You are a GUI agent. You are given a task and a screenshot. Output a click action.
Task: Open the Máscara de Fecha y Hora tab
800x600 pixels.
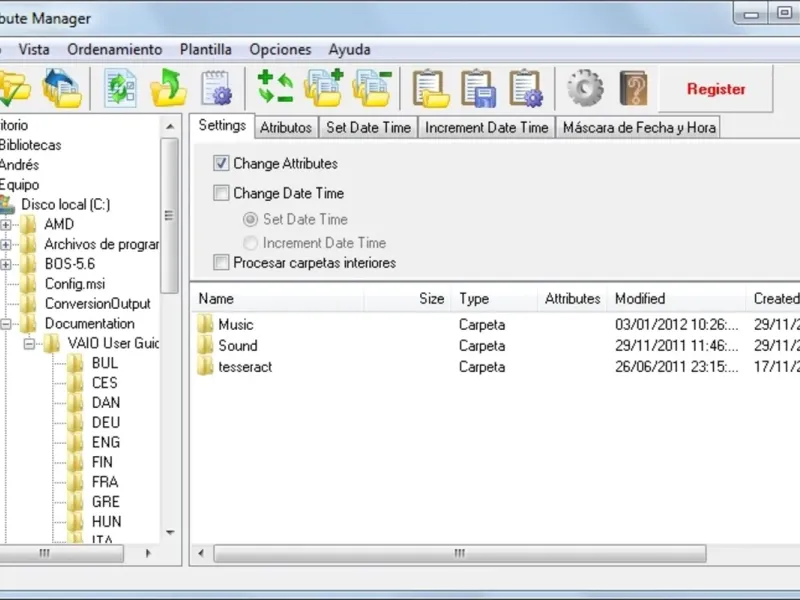(639, 127)
